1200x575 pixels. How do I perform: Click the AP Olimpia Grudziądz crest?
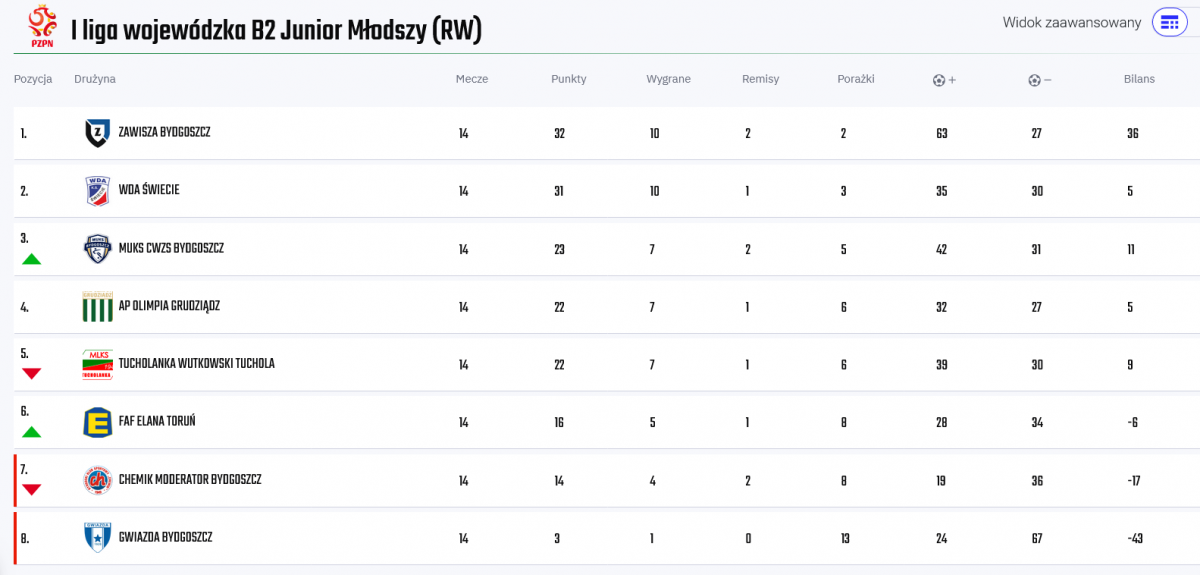(97, 307)
